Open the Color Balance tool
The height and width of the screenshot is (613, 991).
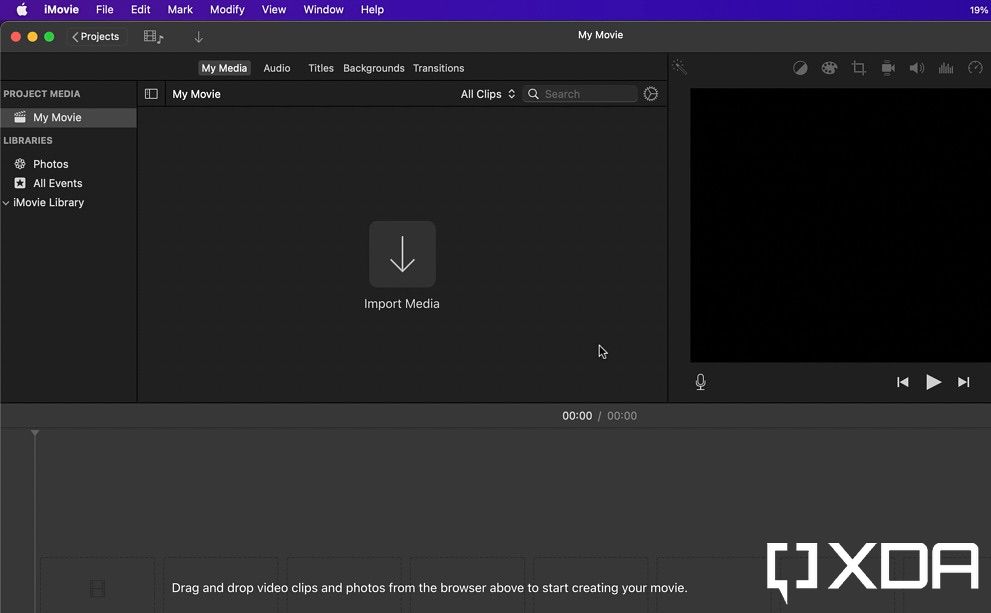(x=800, y=67)
